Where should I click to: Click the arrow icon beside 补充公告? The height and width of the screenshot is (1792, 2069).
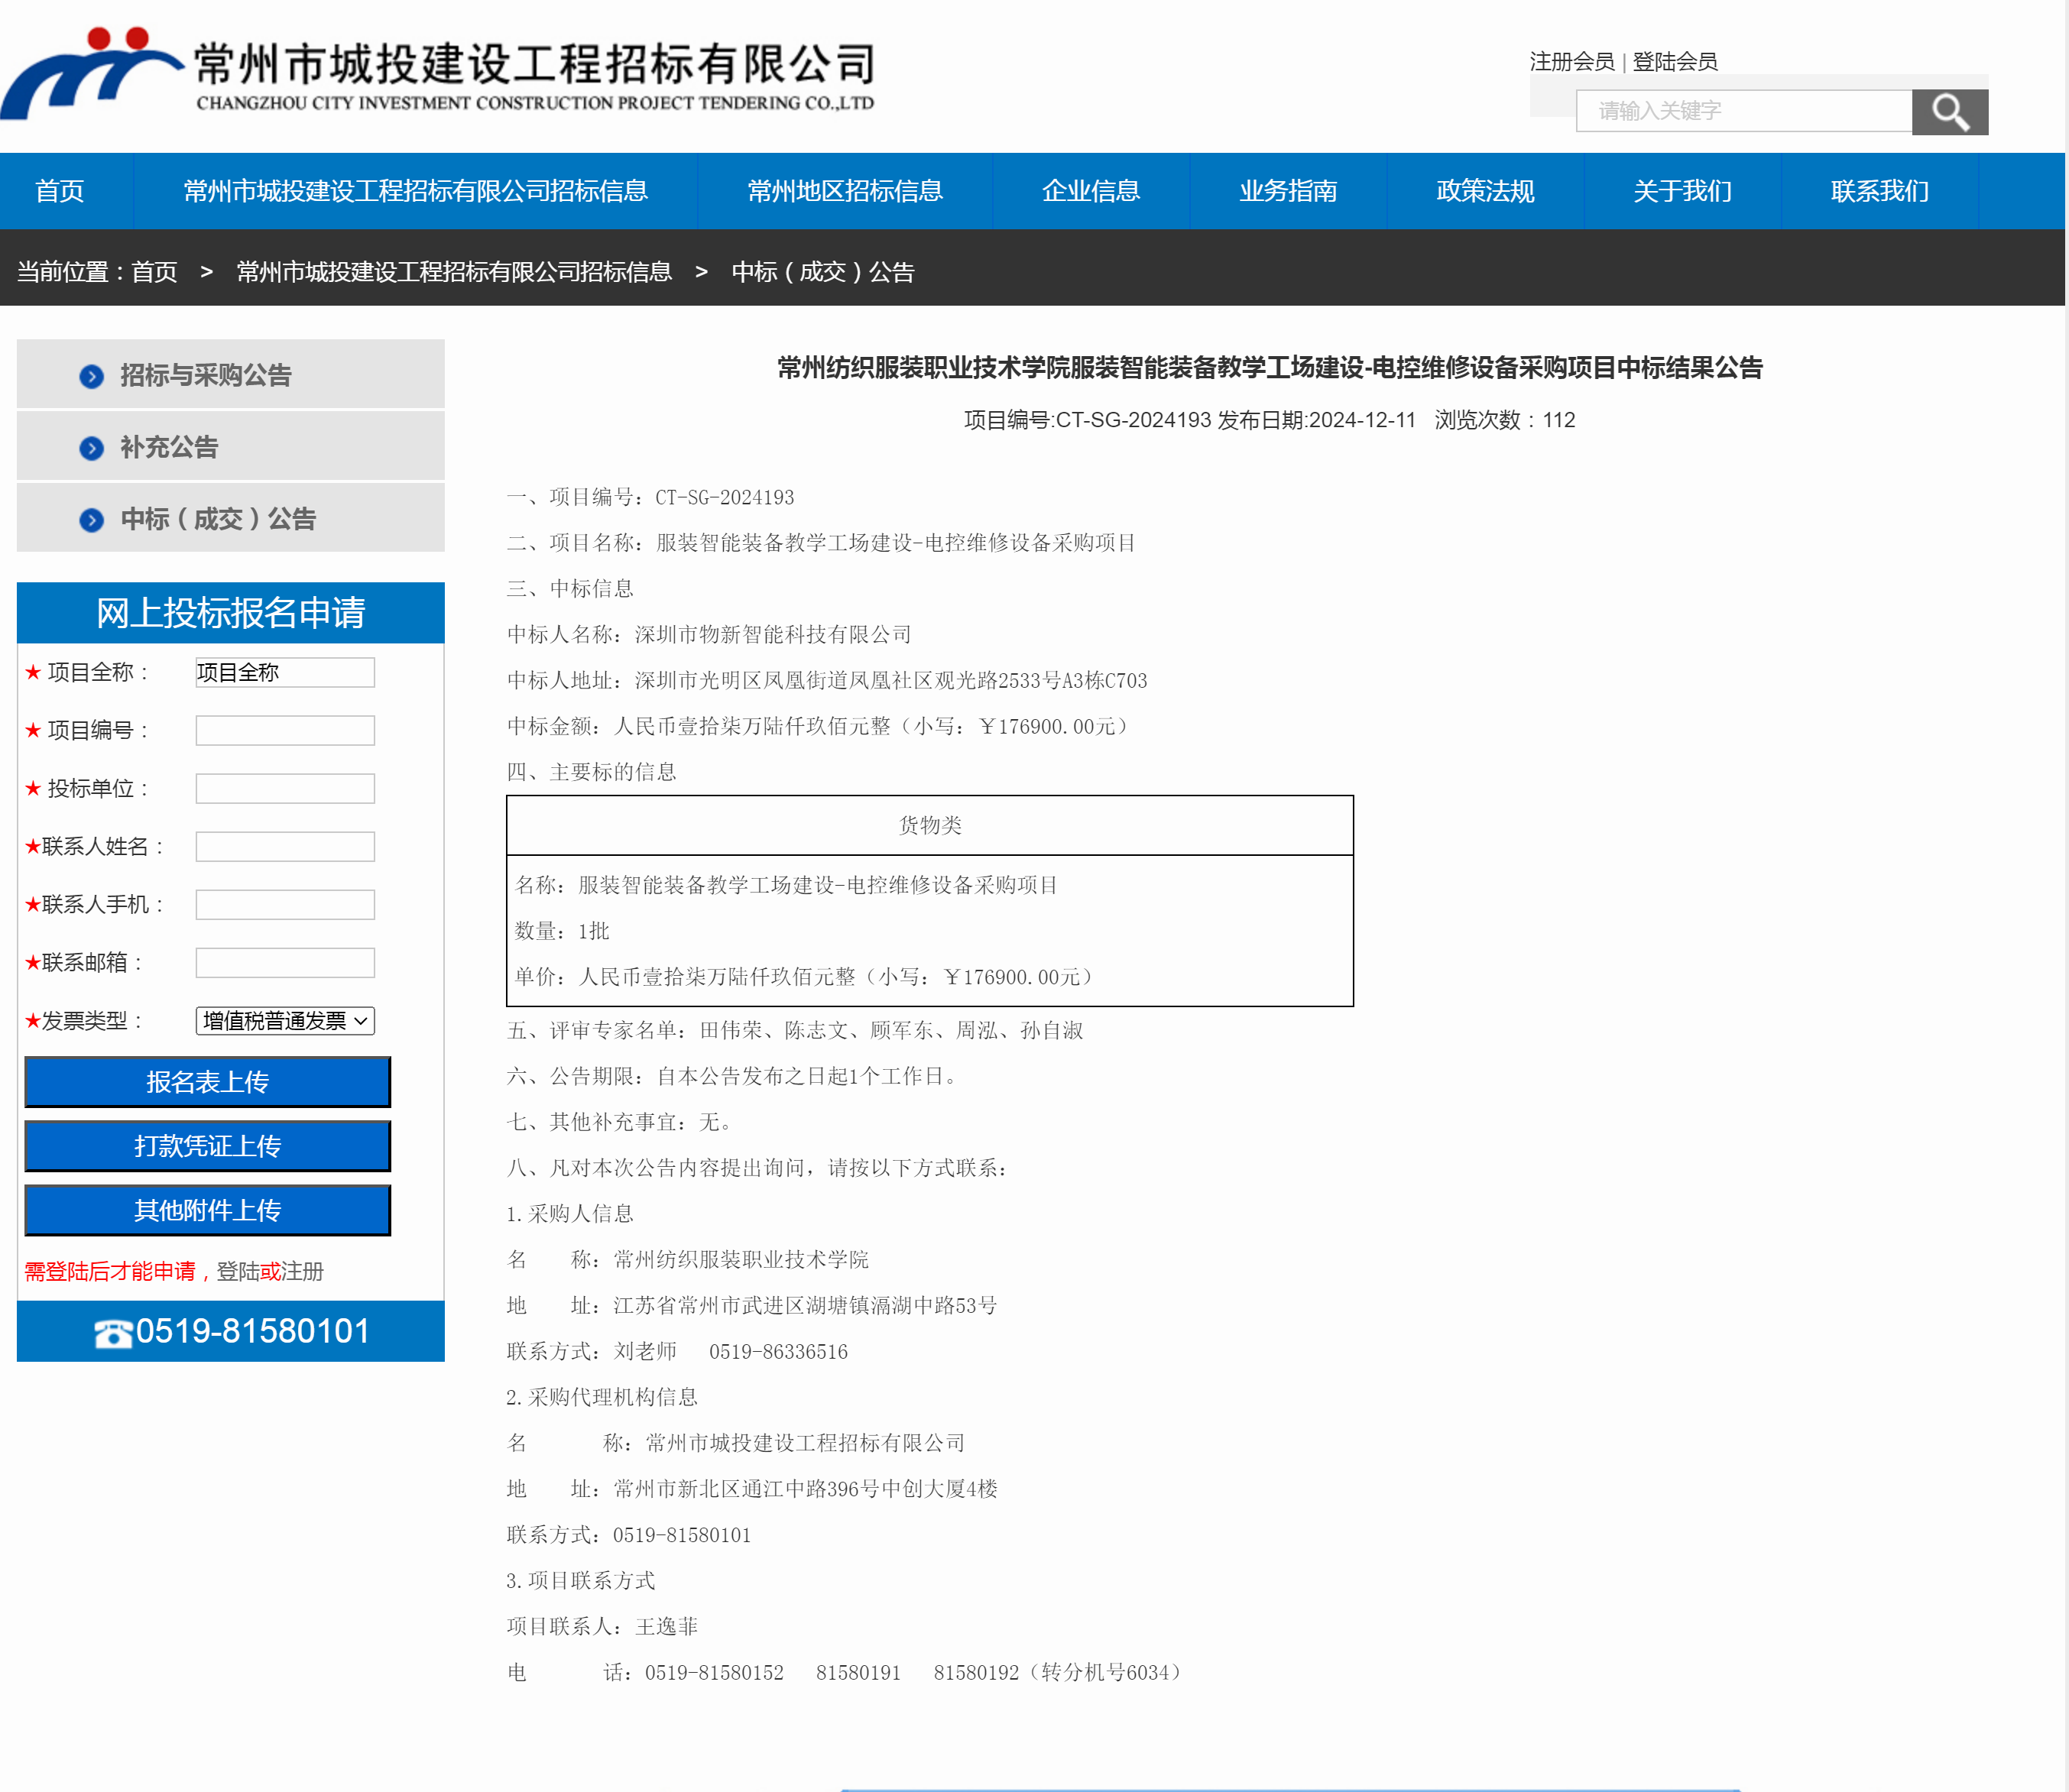coord(91,448)
